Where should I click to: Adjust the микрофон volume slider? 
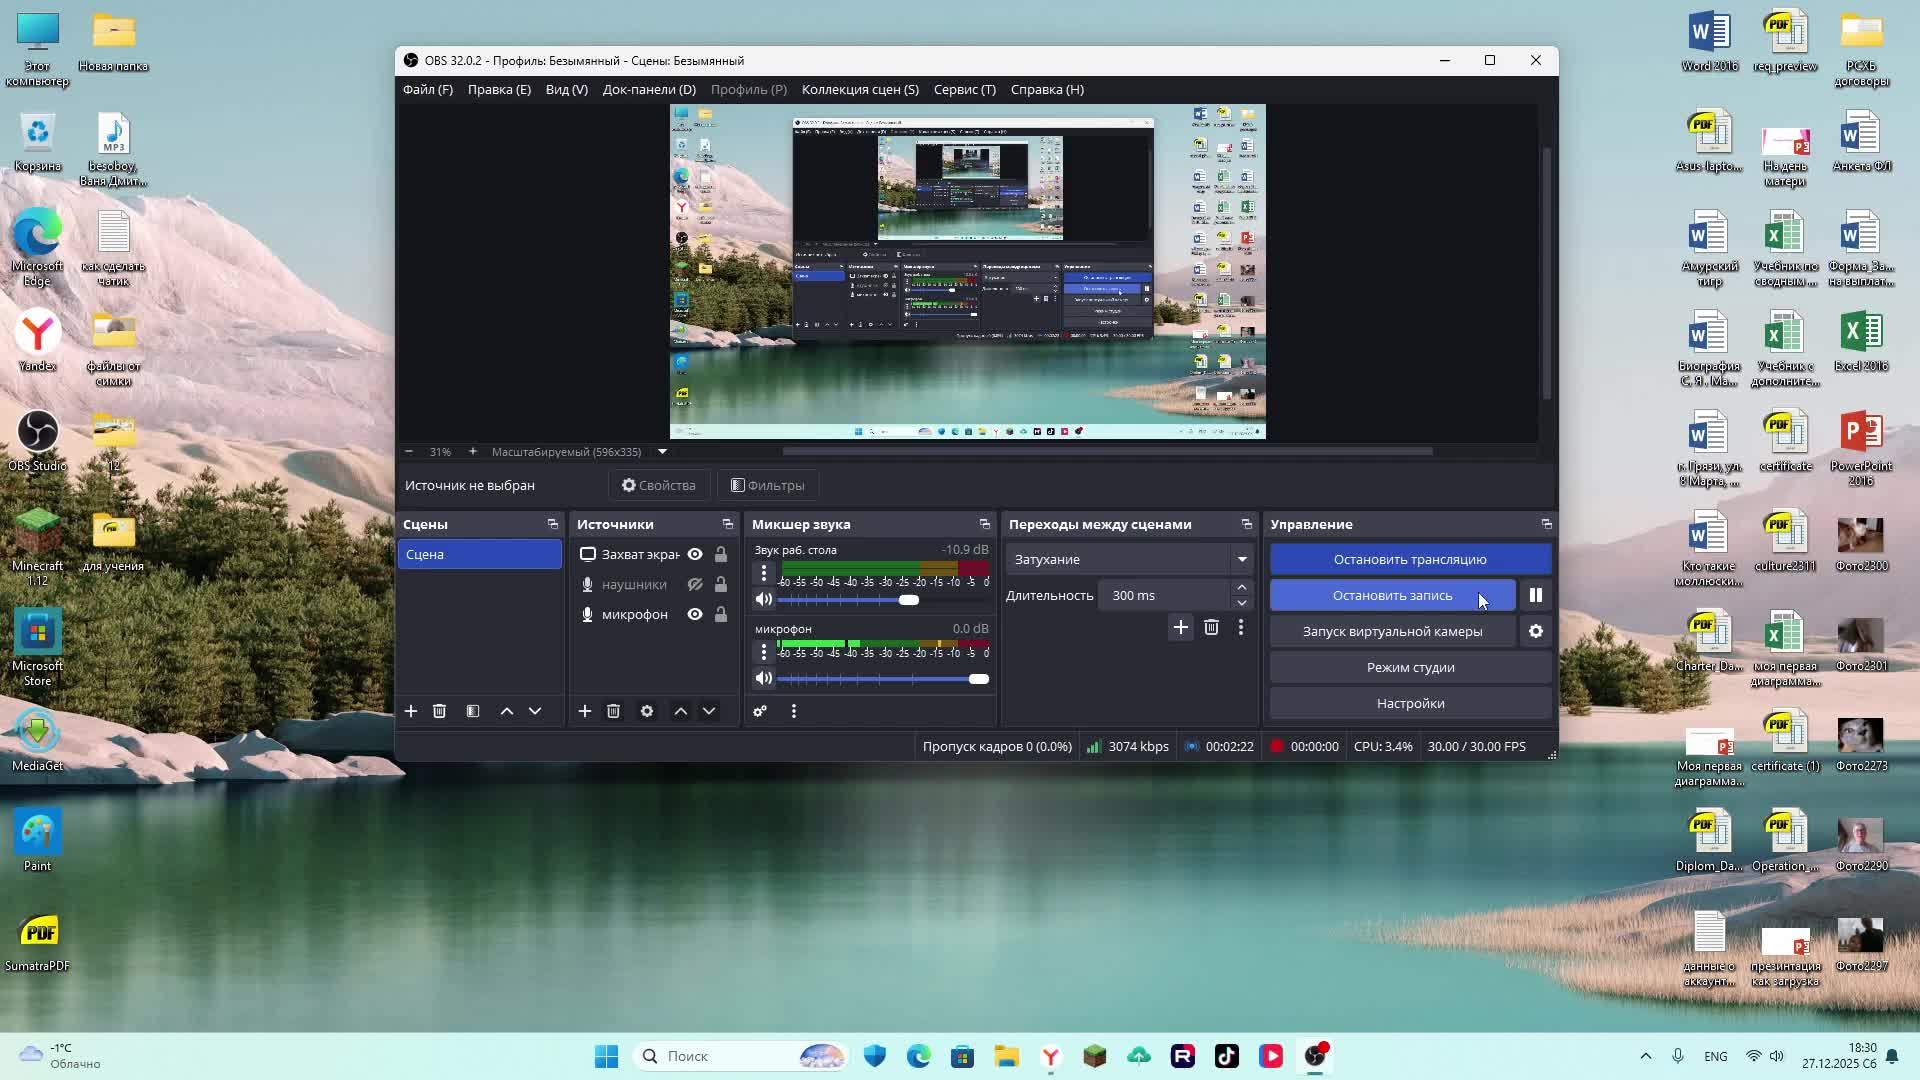(978, 679)
